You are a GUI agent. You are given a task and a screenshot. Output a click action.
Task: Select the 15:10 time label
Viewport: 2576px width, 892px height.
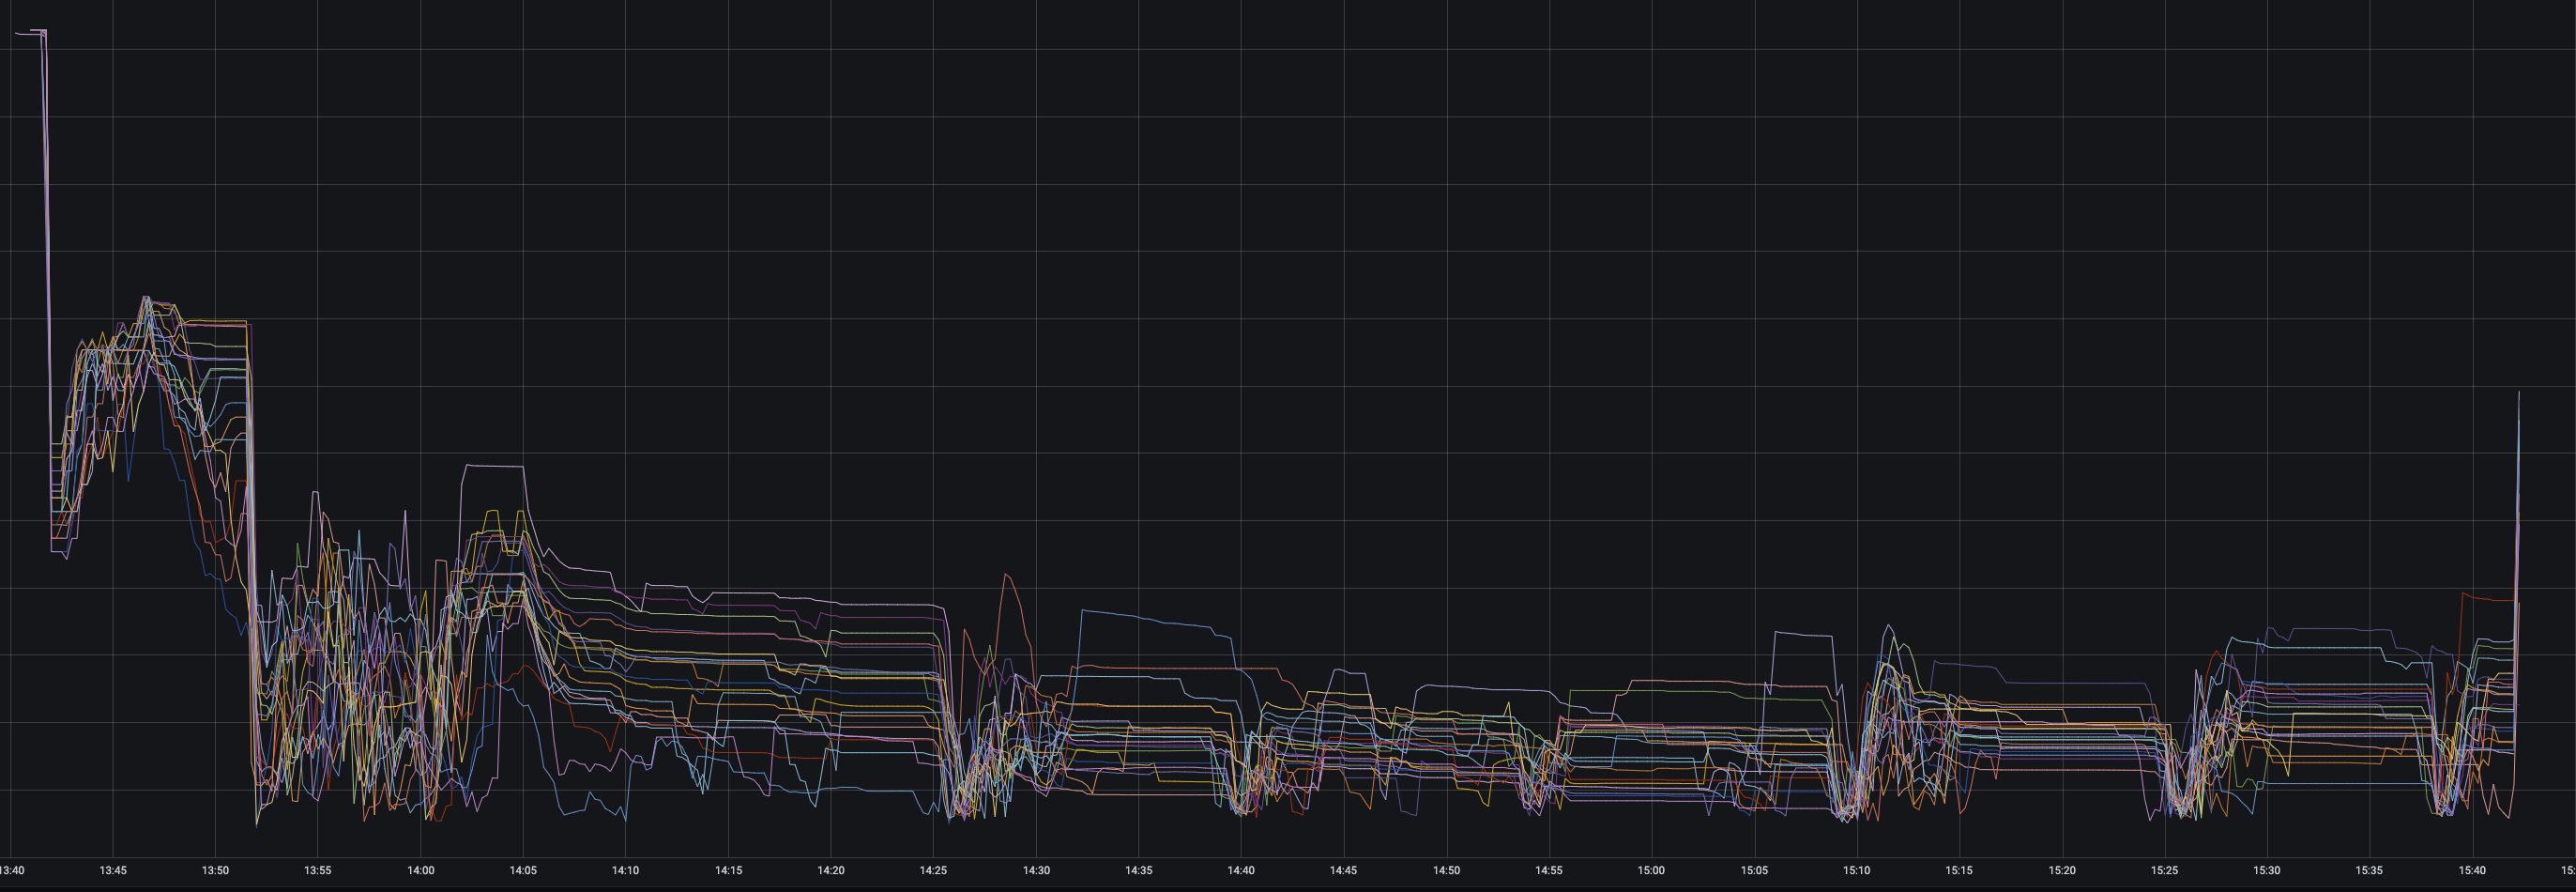point(1857,870)
